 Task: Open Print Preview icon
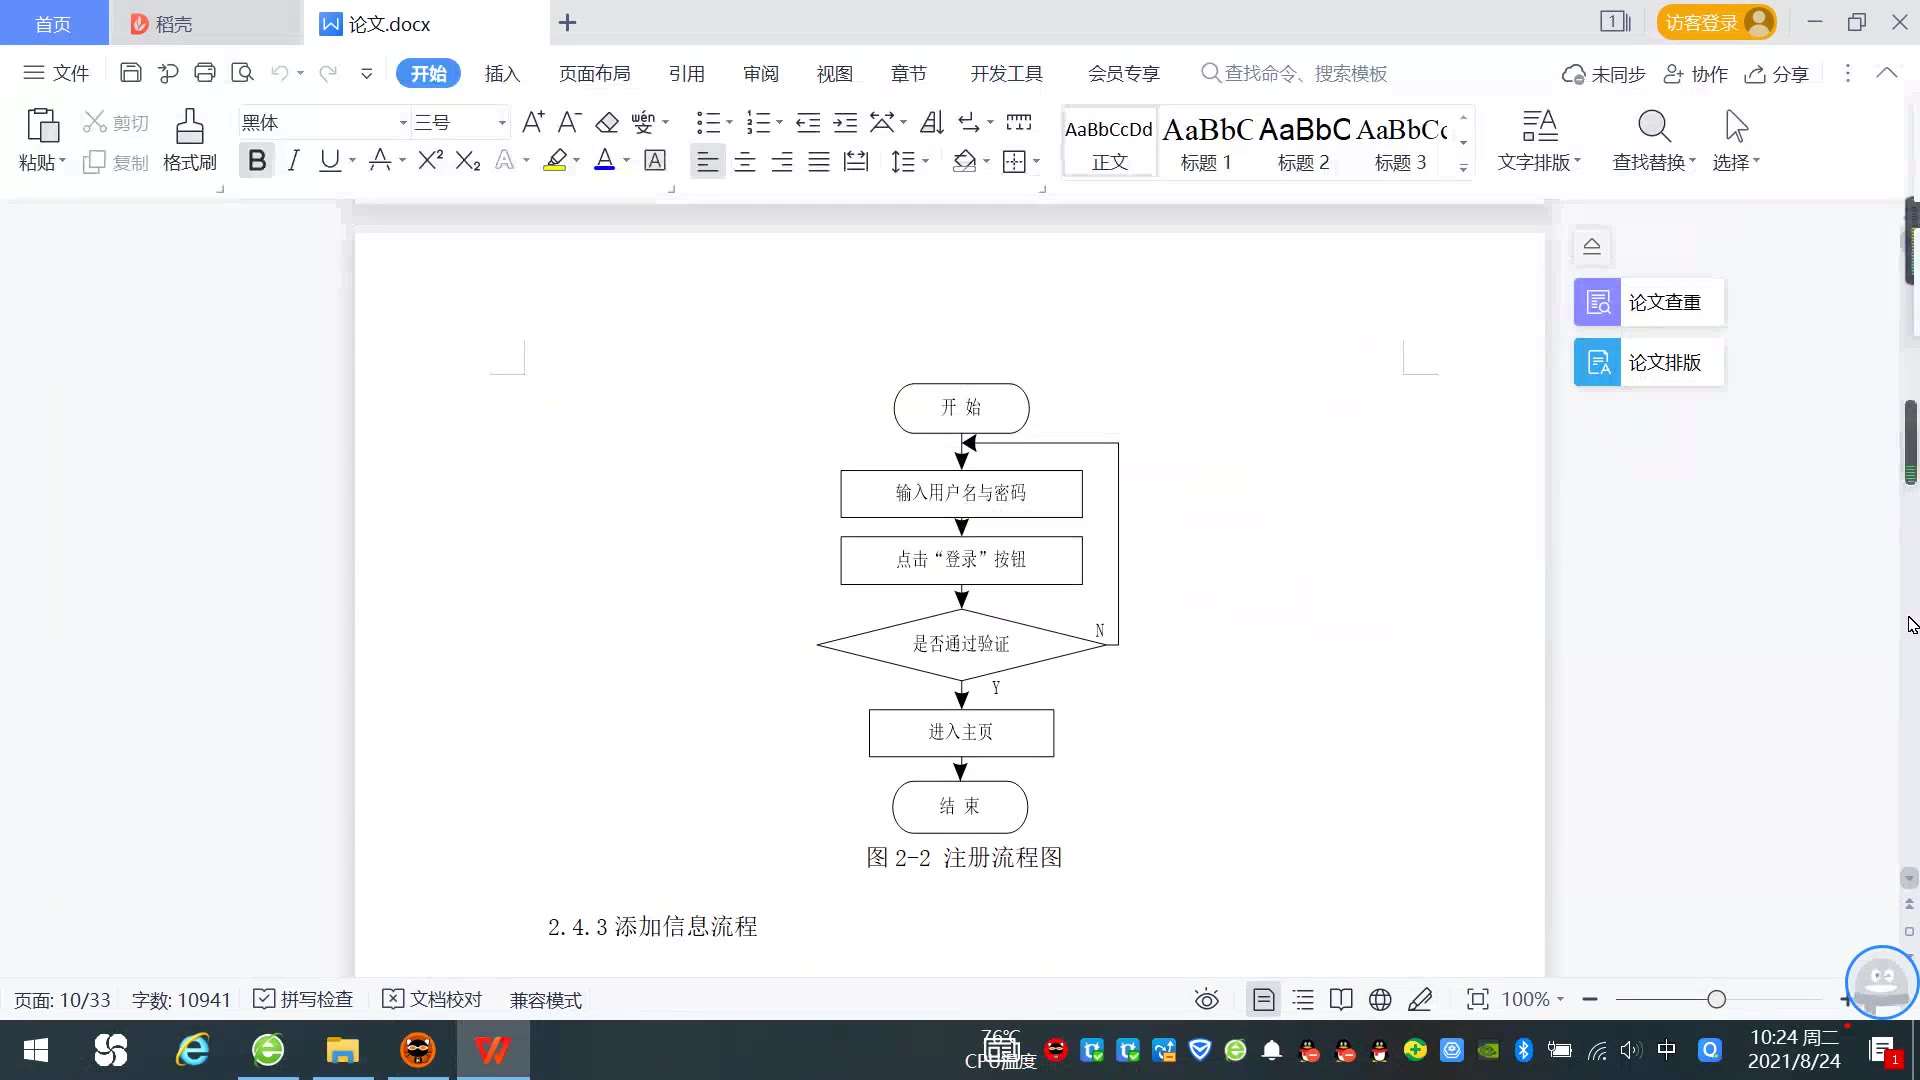point(242,73)
